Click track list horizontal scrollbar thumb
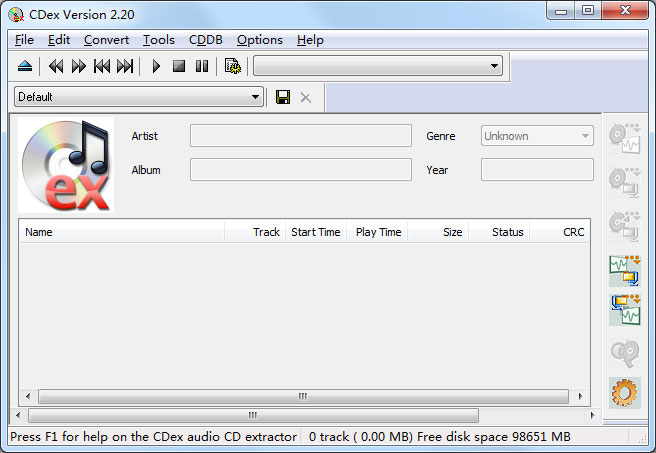Screen dimensions: 656x453 (x=303, y=396)
